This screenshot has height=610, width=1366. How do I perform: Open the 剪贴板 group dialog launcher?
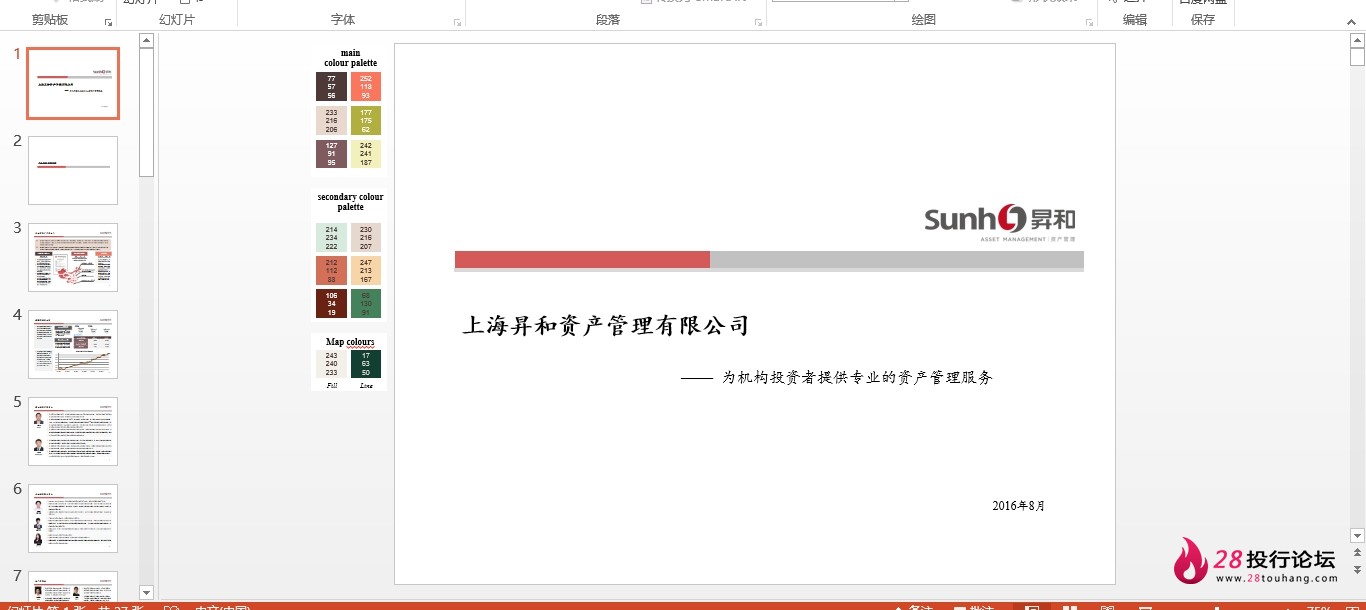109,22
